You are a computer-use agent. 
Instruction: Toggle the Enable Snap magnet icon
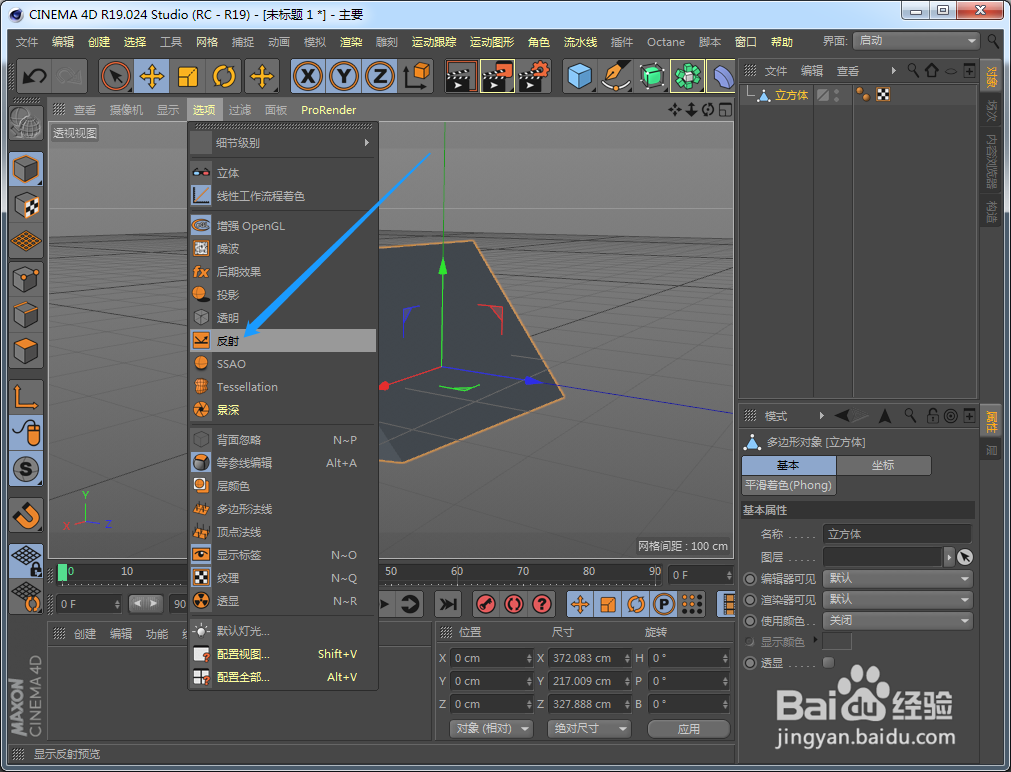point(26,515)
